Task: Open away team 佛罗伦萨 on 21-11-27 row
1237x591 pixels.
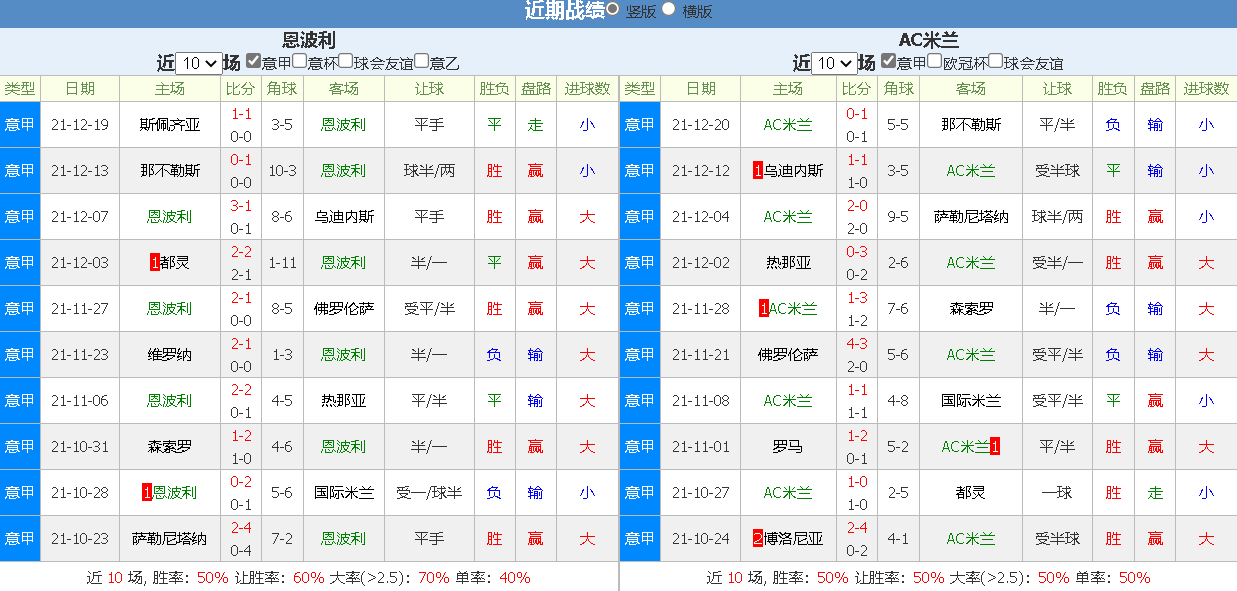Action: 344,309
